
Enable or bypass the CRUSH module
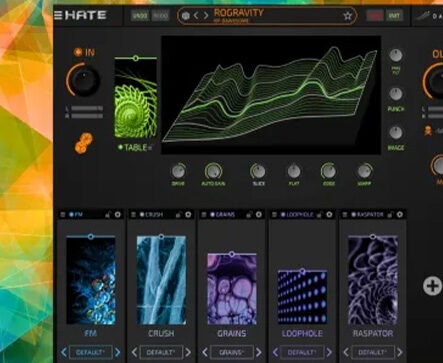point(142,215)
